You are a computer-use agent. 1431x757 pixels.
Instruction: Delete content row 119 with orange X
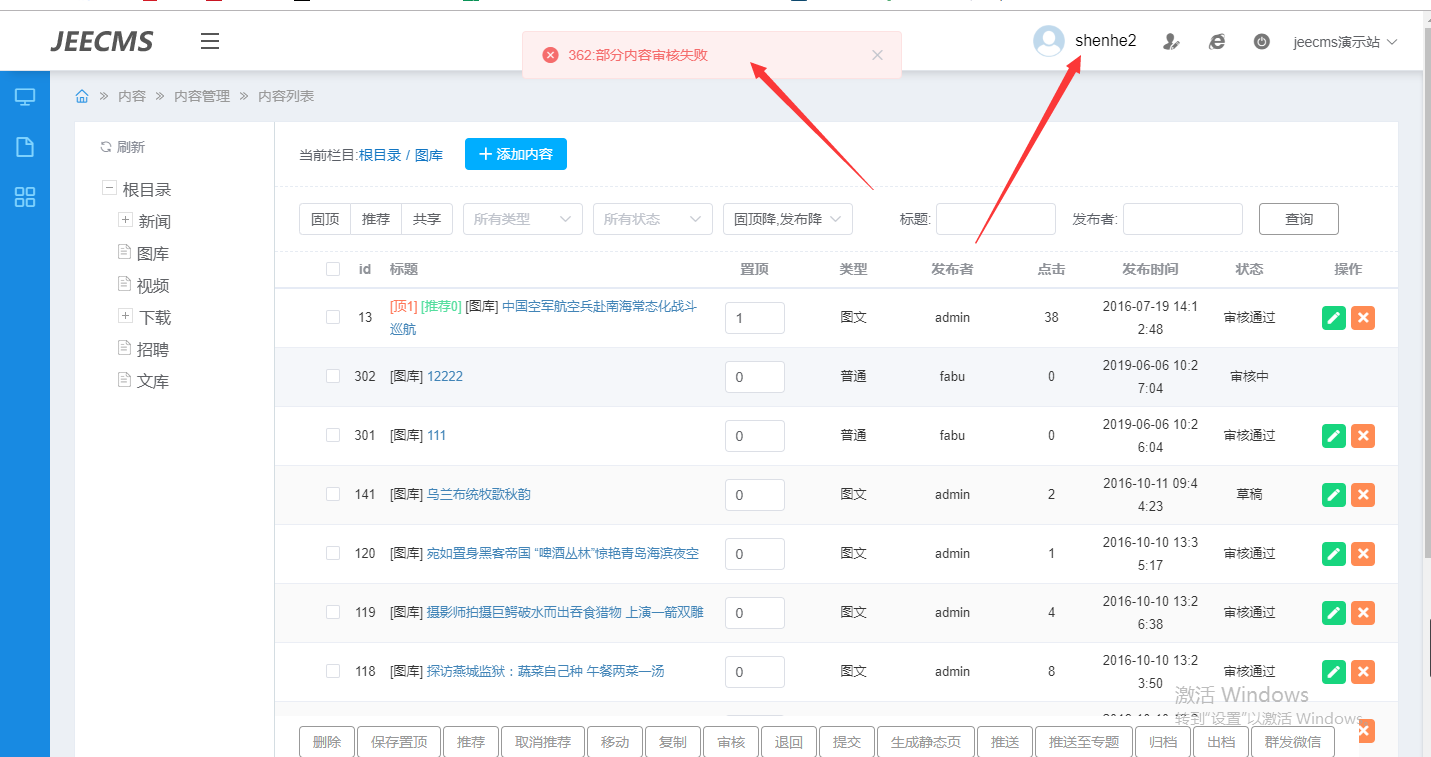click(1363, 613)
